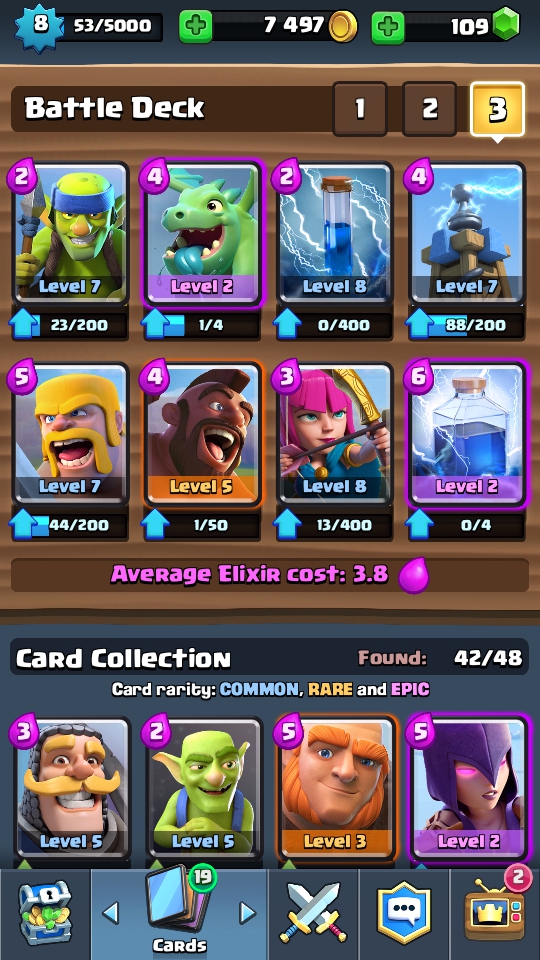Select battle deck slot 3
Image resolution: width=540 pixels, height=960 pixels.
(x=498, y=108)
